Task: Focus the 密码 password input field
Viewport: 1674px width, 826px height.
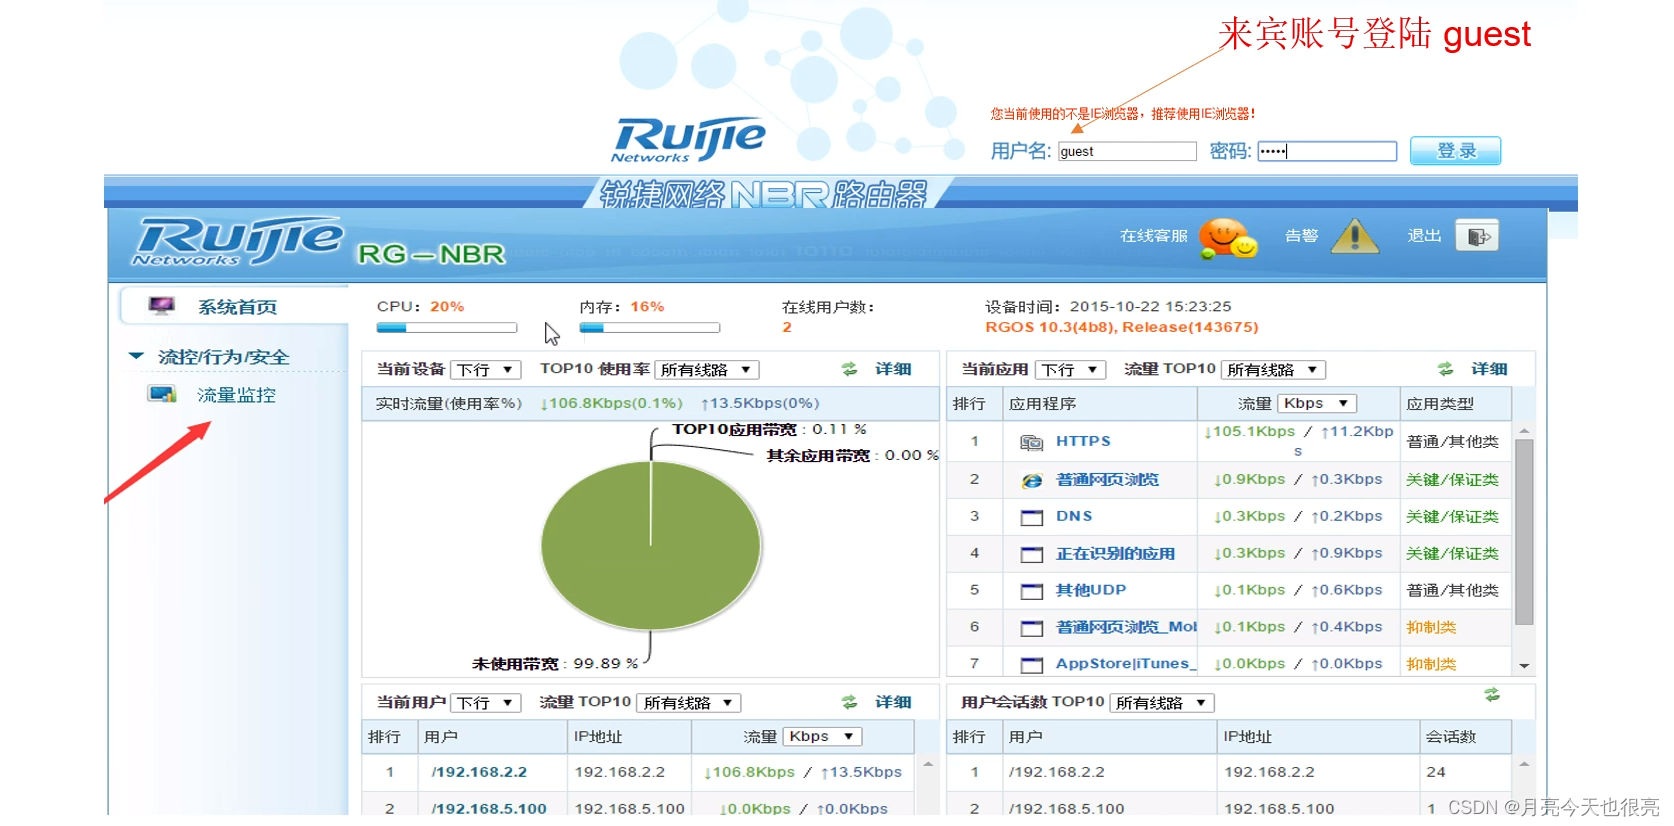Action: (x=1327, y=151)
